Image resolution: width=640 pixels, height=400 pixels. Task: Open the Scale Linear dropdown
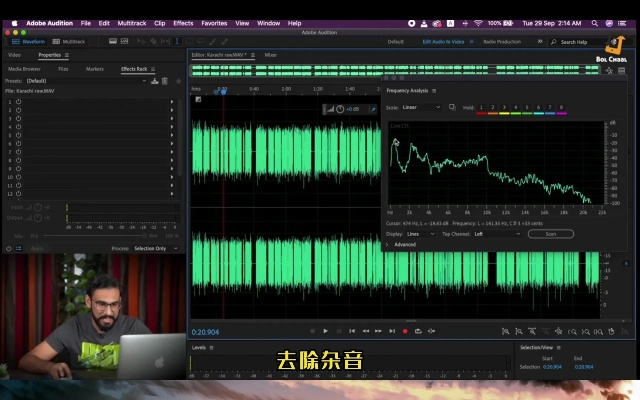coord(421,107)
